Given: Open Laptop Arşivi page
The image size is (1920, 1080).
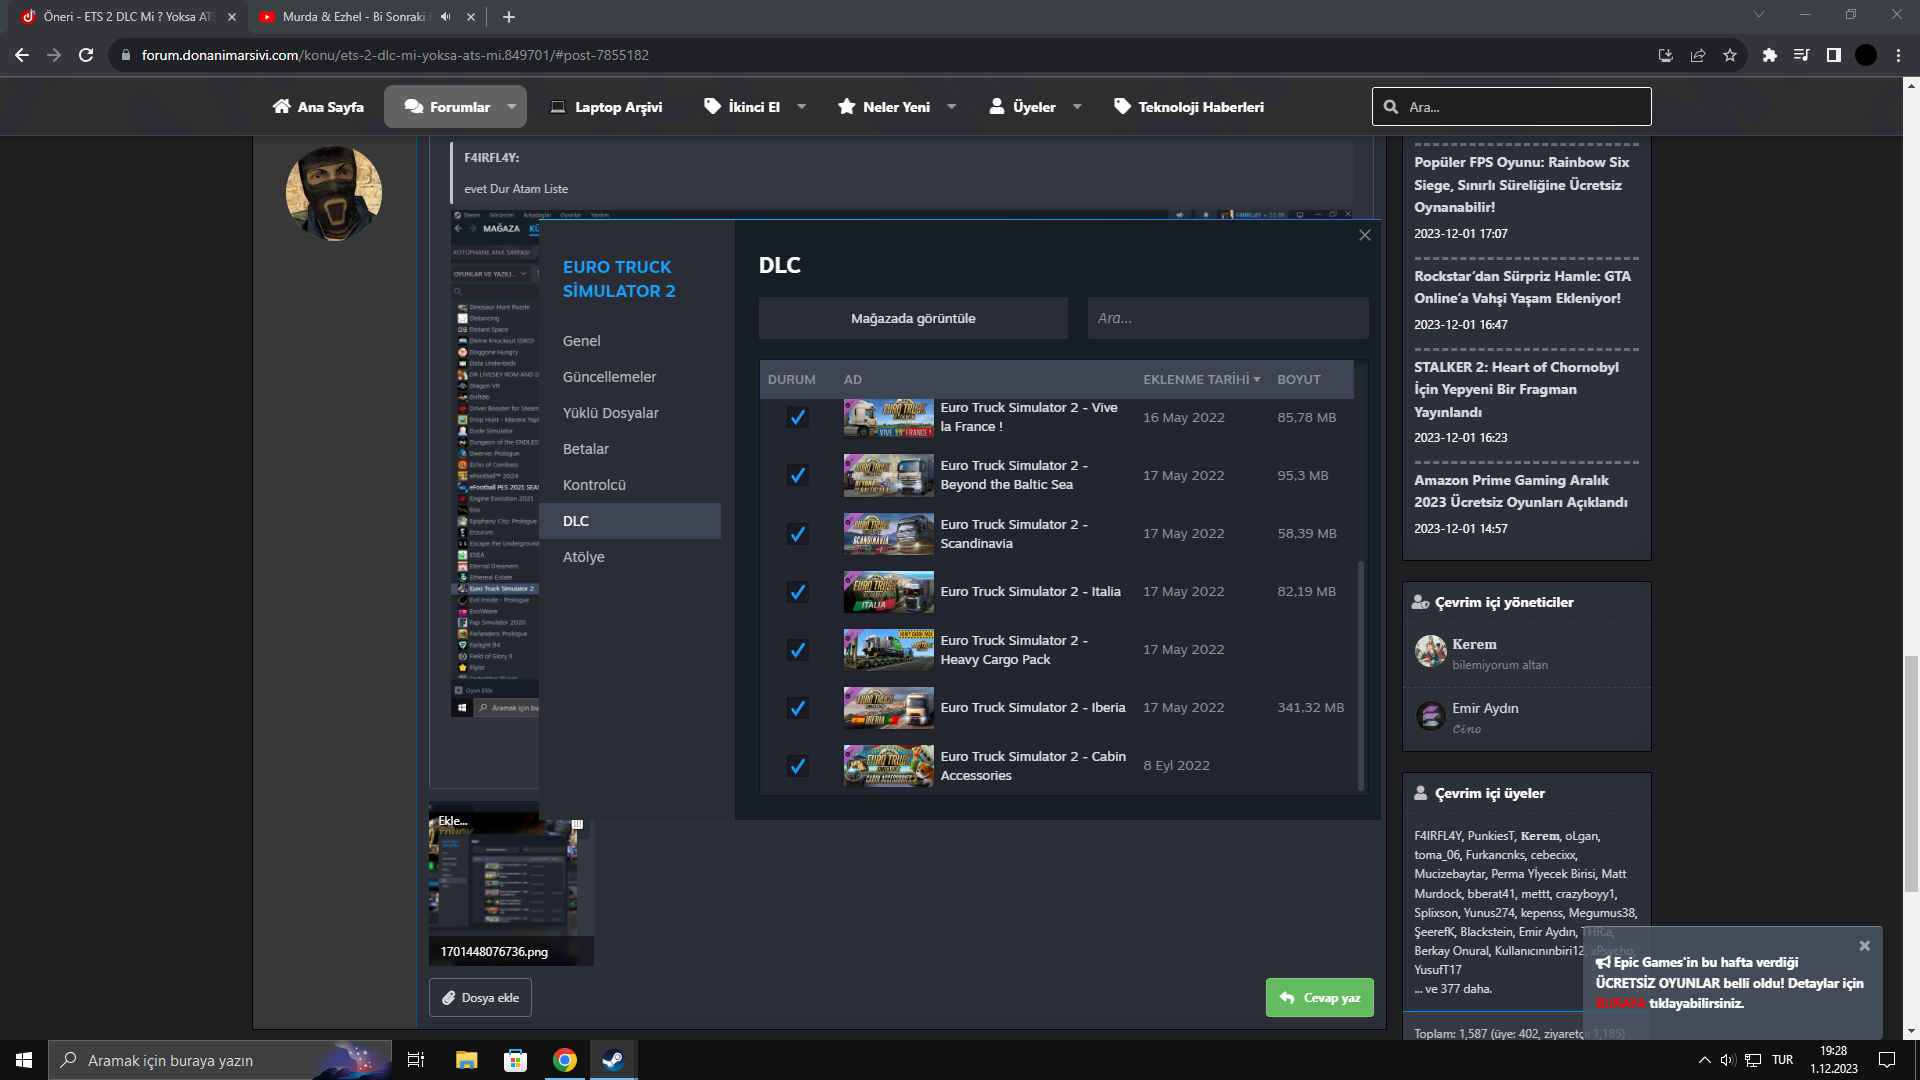Looking at the screenshot, I should coord(606,106).
